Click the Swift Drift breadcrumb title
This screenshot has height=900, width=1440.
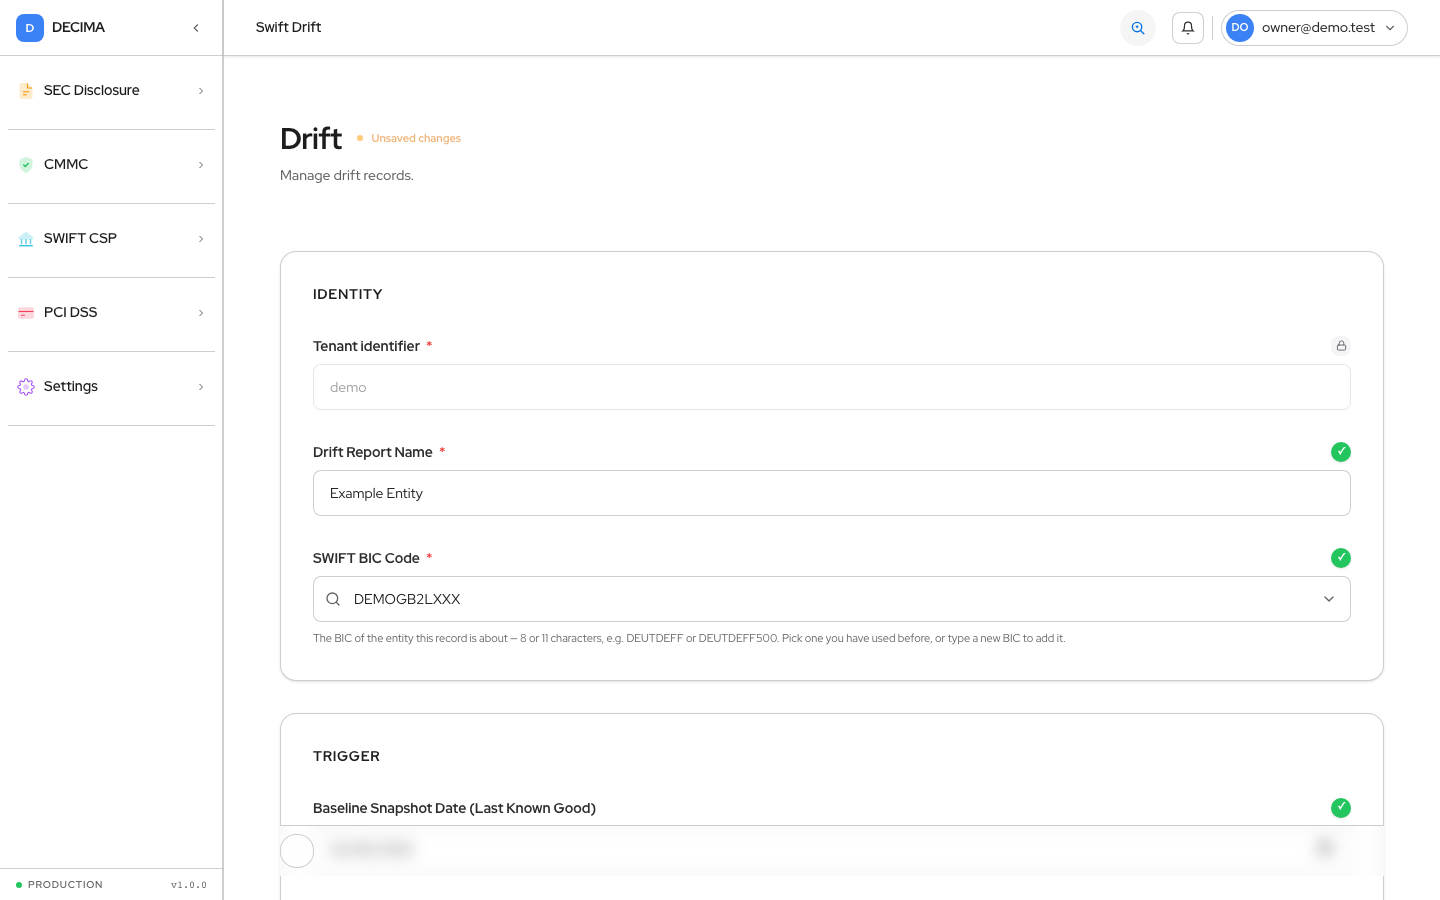288,28
